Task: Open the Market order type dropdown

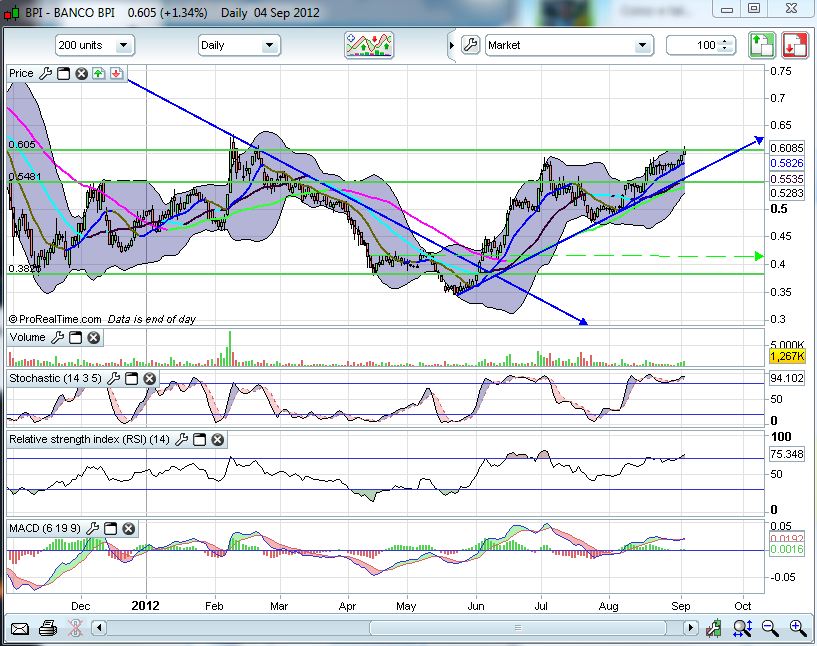Action: pyautogui.click(x=569, y=45)
